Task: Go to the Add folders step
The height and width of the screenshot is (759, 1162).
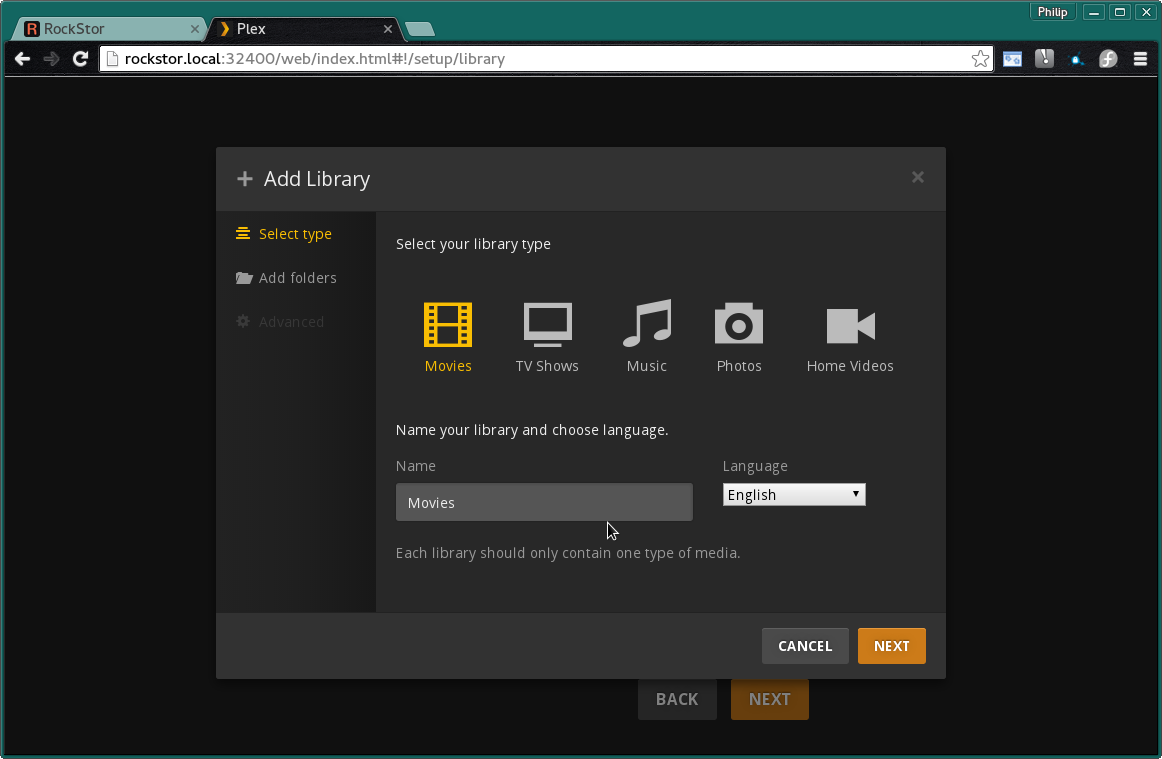Action: click(286, 278)
